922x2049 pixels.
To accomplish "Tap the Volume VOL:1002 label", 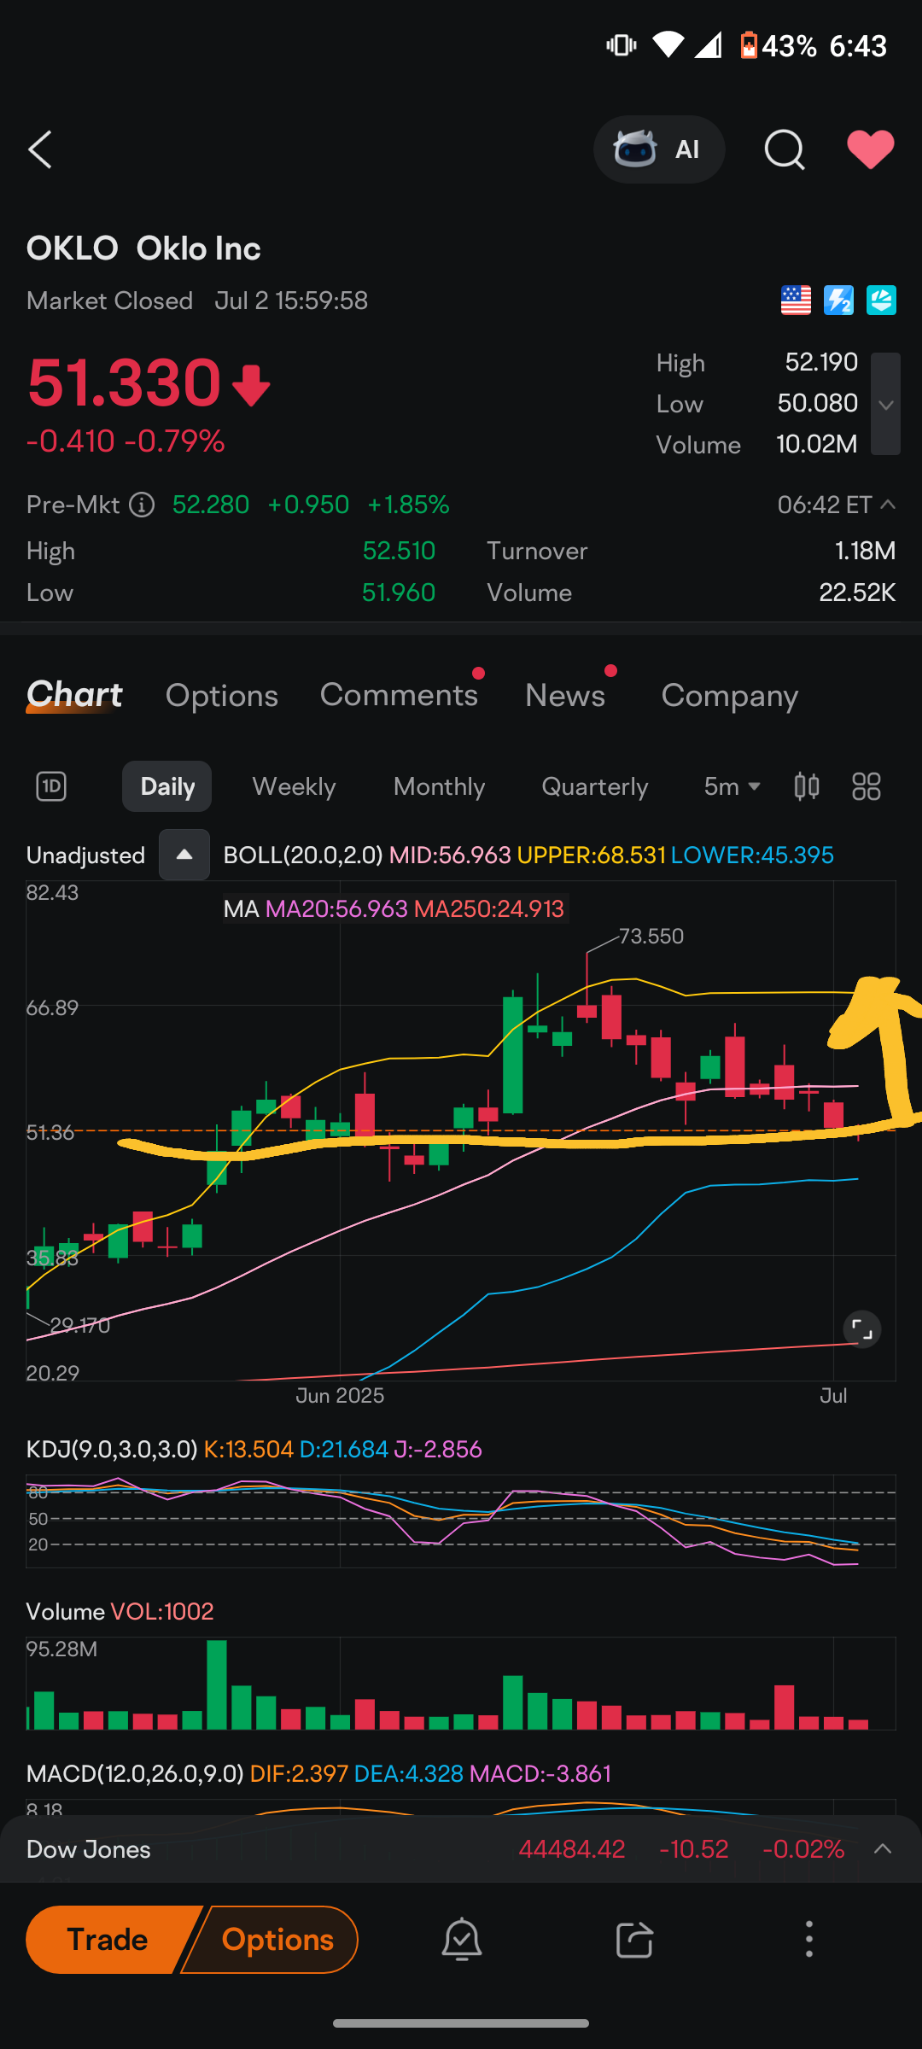I will pyautogui.click(x=120, y=1612).
